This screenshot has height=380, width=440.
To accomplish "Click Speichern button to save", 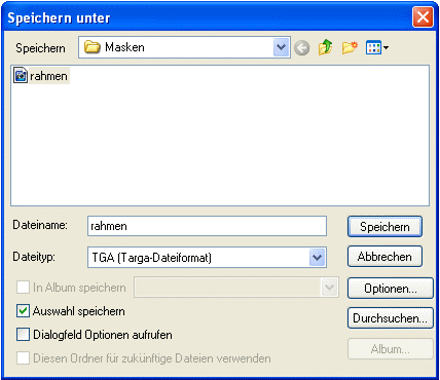I will coord(385,227).
